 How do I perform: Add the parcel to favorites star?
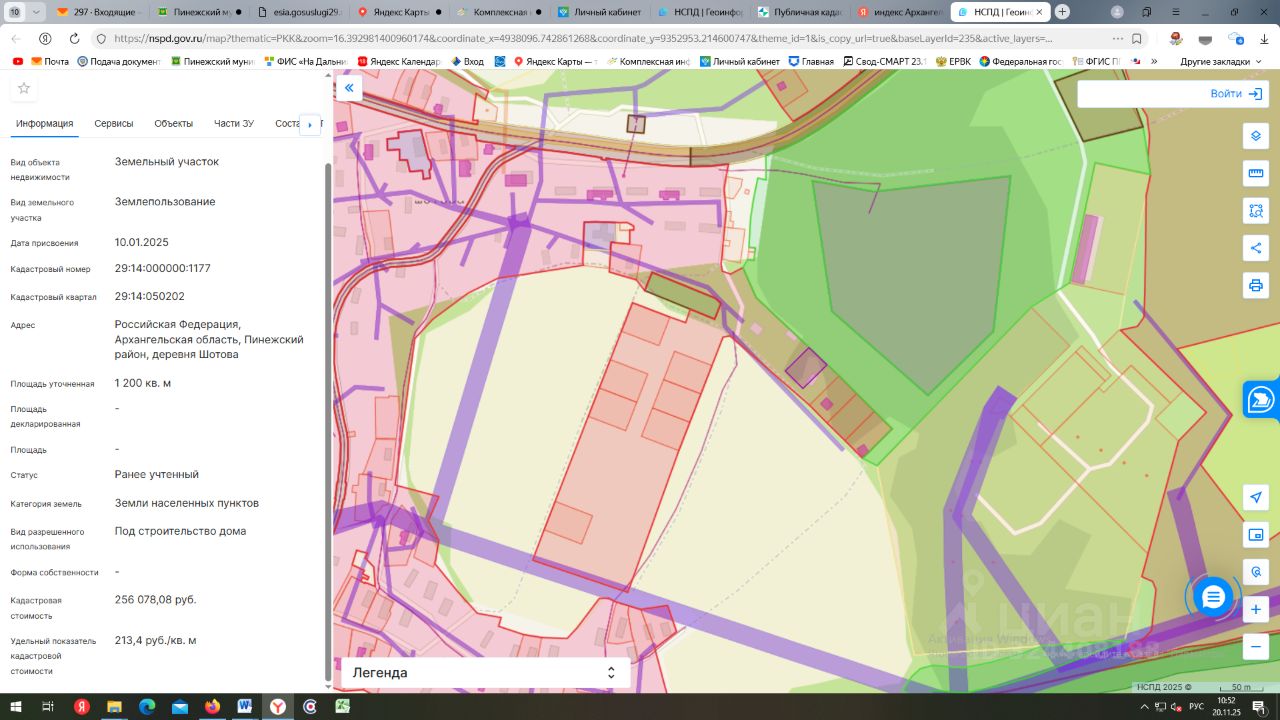pyautogui.click(x=24, y=88)
